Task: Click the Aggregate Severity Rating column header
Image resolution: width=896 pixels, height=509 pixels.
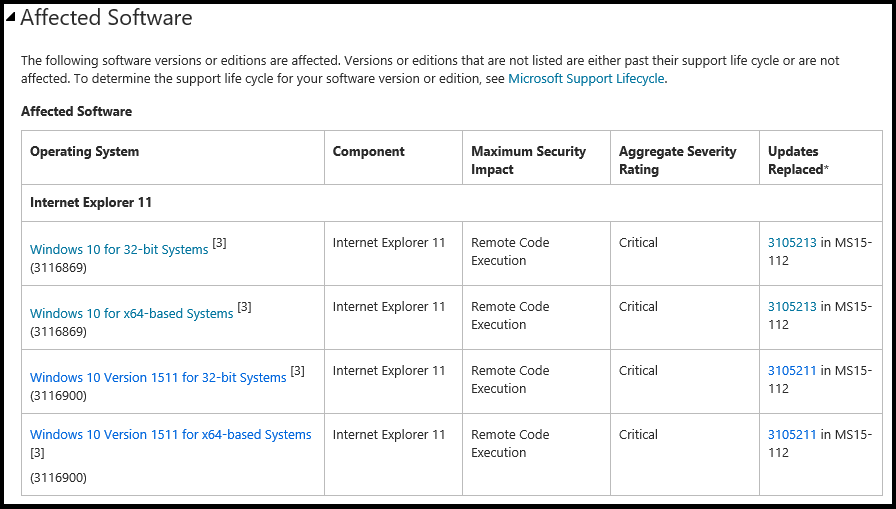Action: point(677,160)
